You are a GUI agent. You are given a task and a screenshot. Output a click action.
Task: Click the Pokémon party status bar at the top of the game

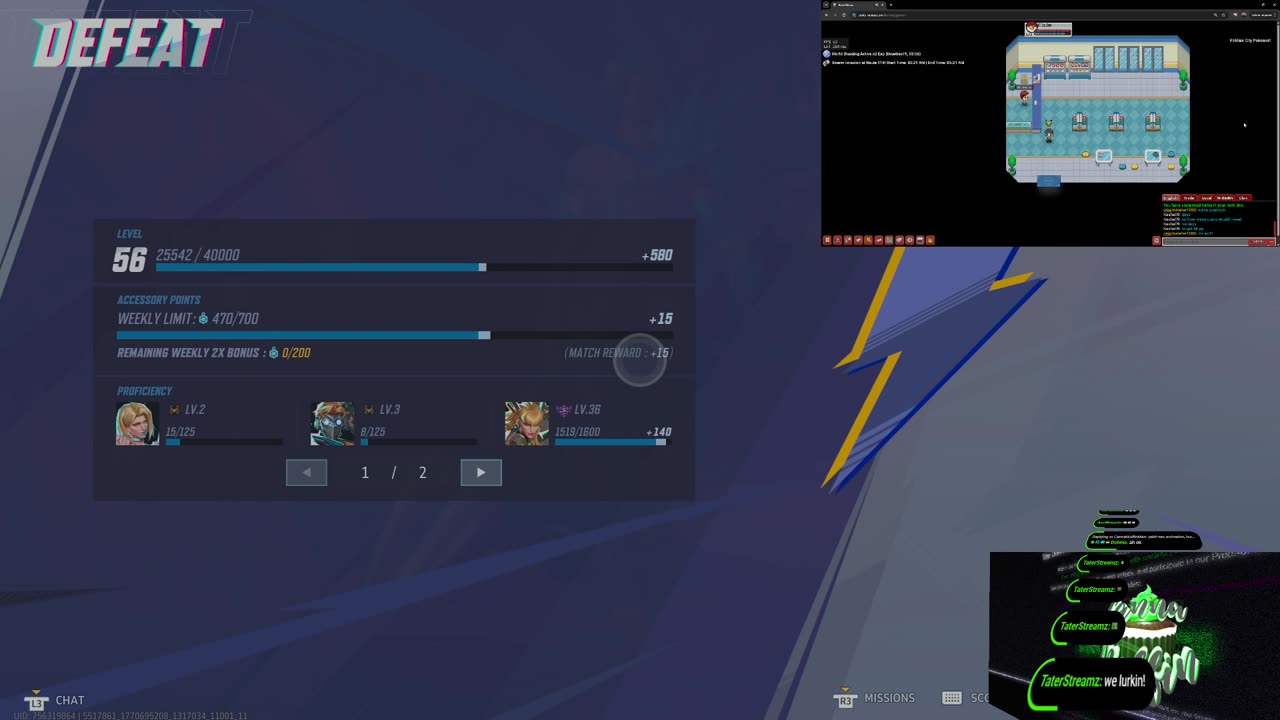(1048, 29)
